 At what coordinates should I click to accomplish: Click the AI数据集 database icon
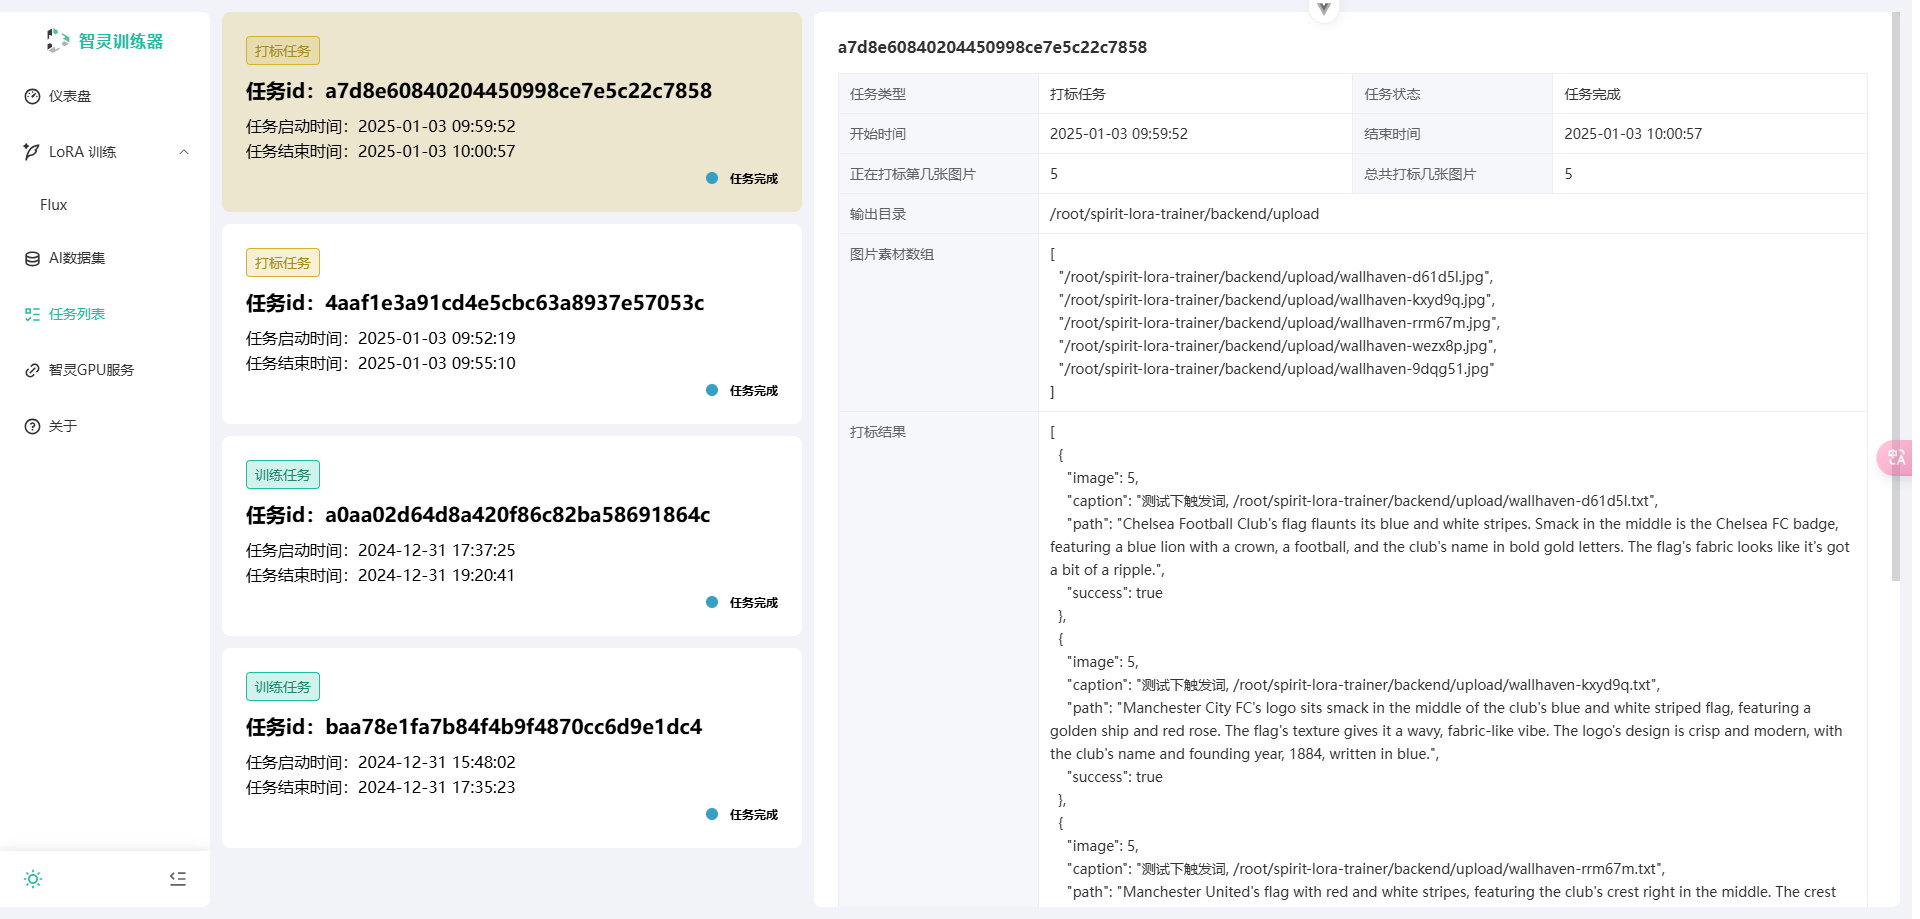click(x=32, y=258)
